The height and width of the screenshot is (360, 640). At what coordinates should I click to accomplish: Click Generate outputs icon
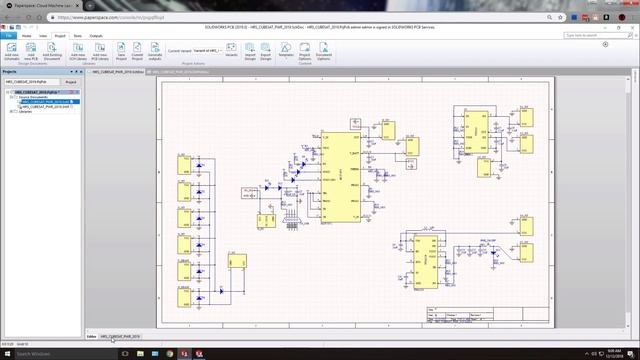(x=155, y=51)
